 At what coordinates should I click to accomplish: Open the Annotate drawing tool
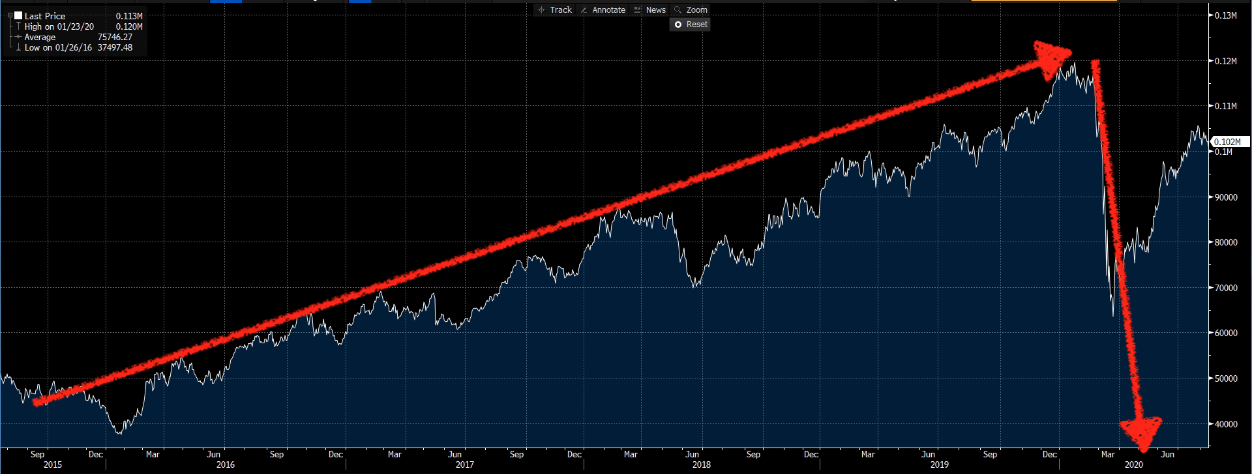point(603,10)
